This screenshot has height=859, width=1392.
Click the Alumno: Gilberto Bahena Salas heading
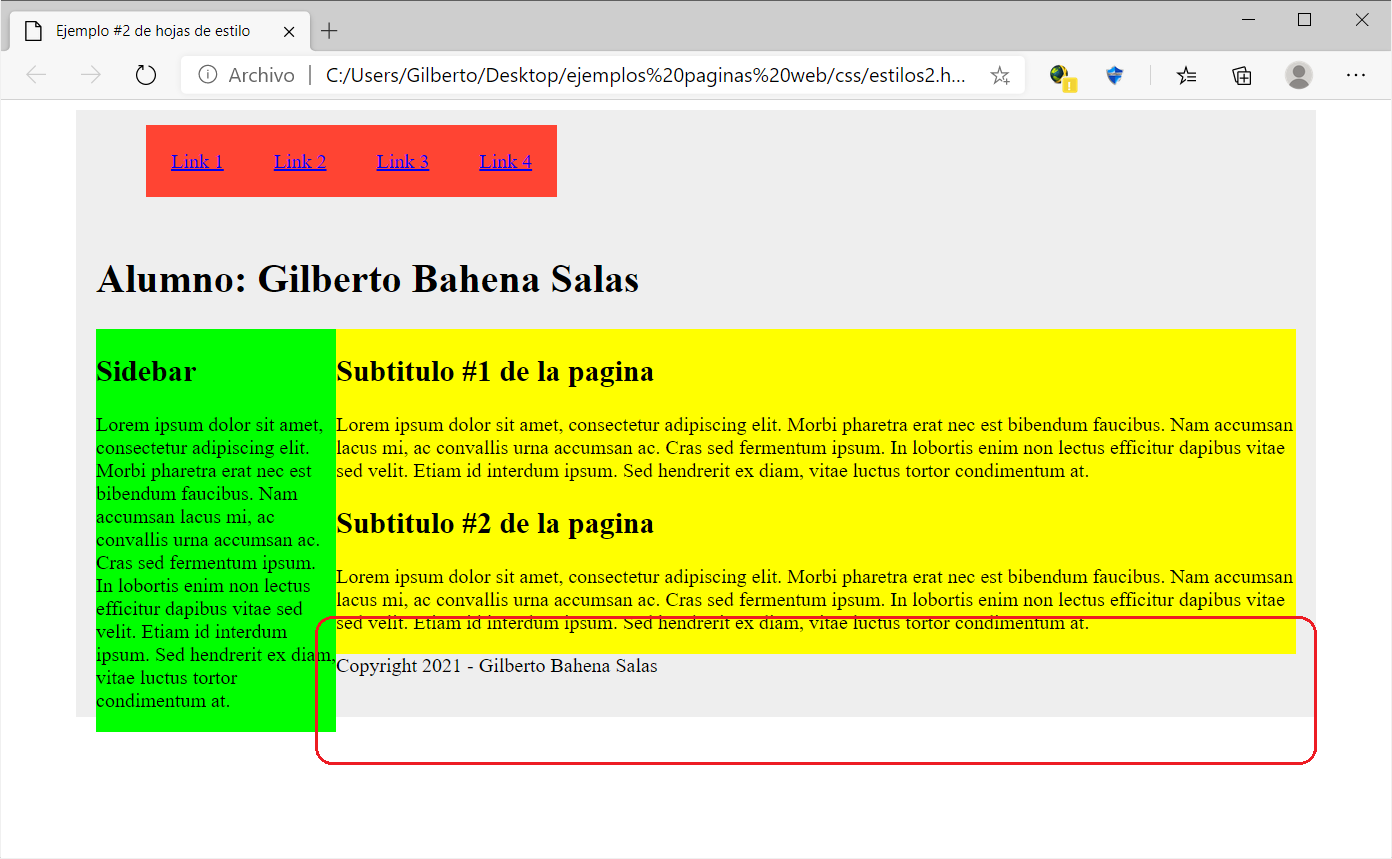point(368,279)
